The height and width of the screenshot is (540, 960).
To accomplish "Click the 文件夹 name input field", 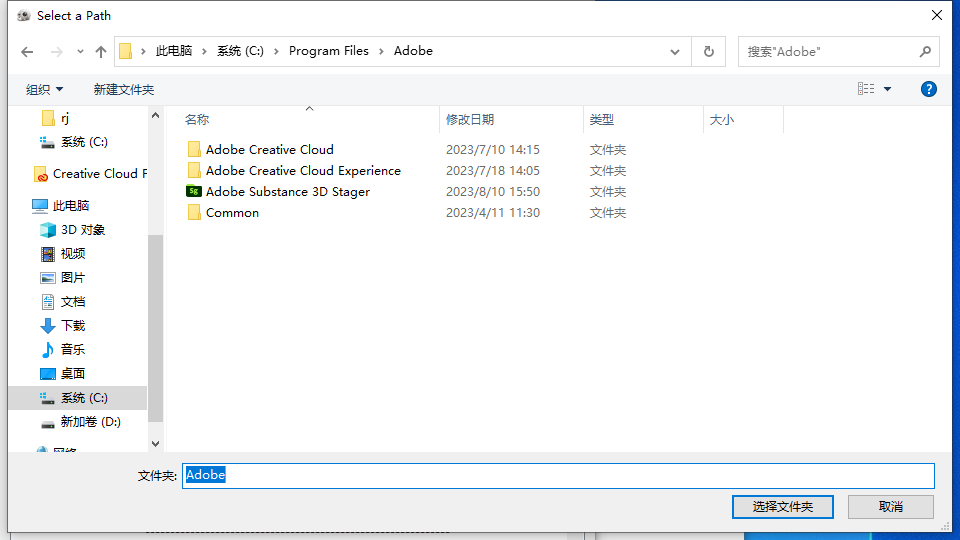I will click(x=558, y=476).
